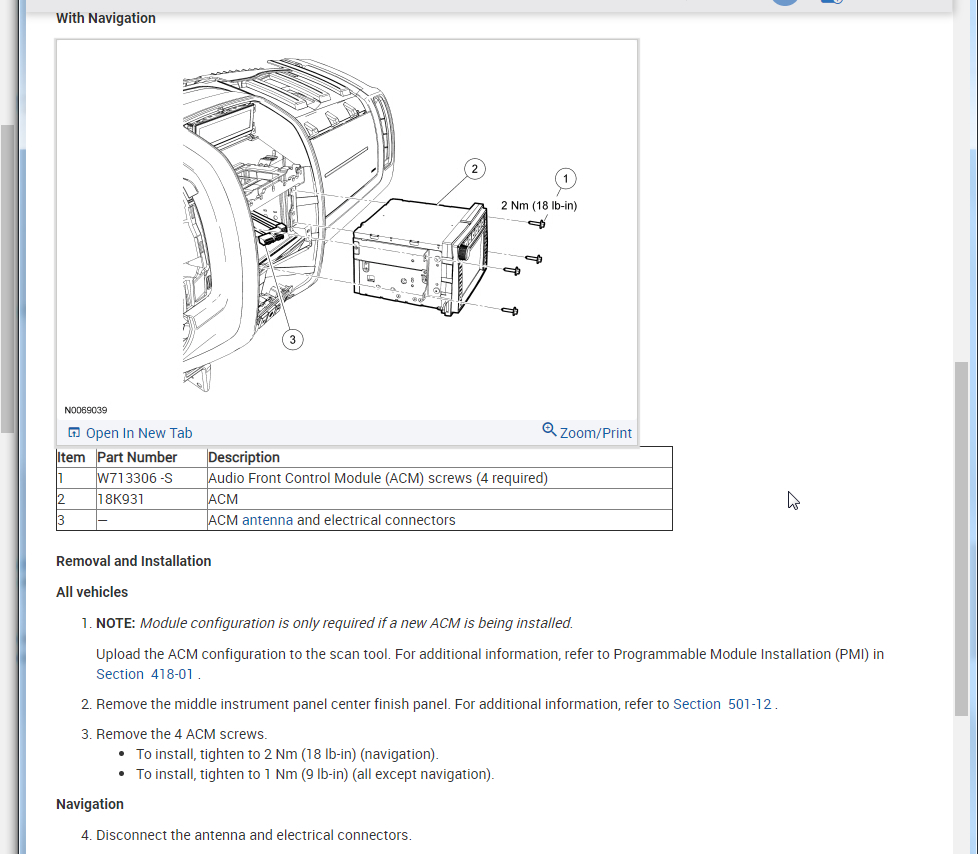978x854 pixels.
Task: Click the Removal and Installation heading
Action: pos(134,561)
